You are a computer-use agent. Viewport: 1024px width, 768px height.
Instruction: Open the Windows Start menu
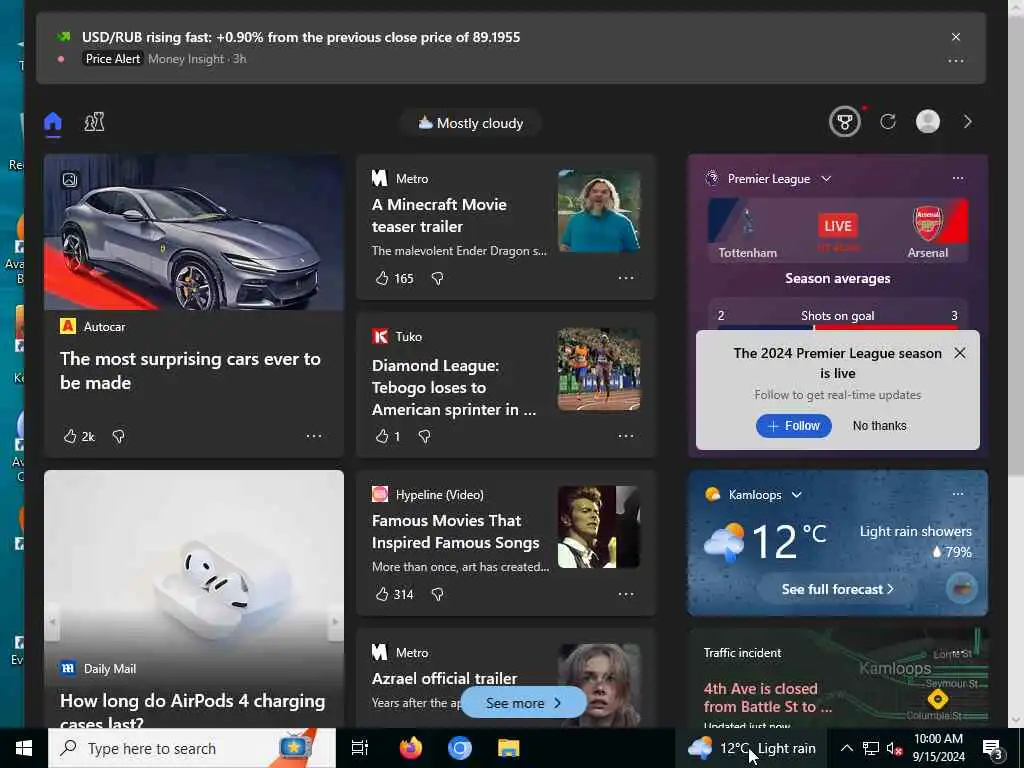pos(24,748)
